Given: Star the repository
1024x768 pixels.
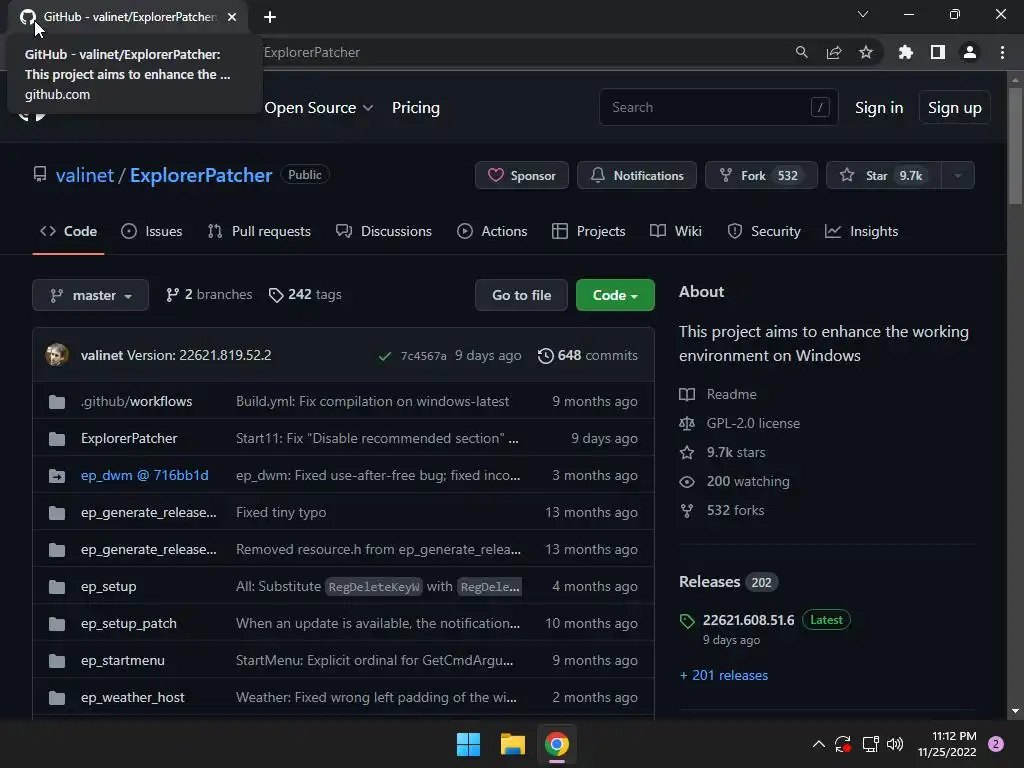Looking at the screenshot, I should (x=884, y=175).
